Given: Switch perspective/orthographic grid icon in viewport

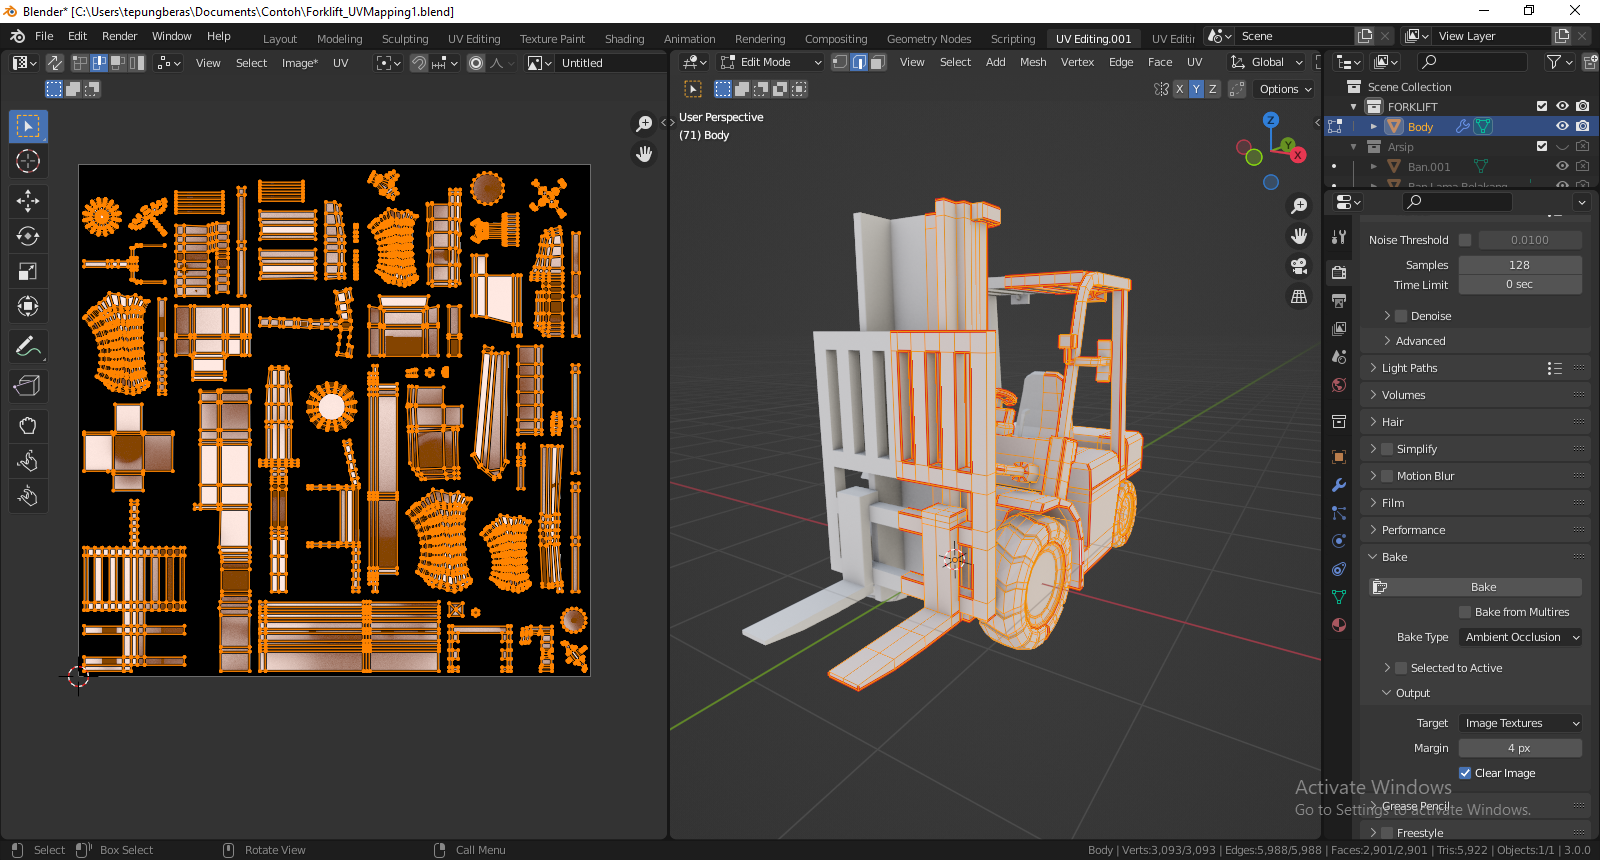Looking at the screenshot, I should (1299, 297).
